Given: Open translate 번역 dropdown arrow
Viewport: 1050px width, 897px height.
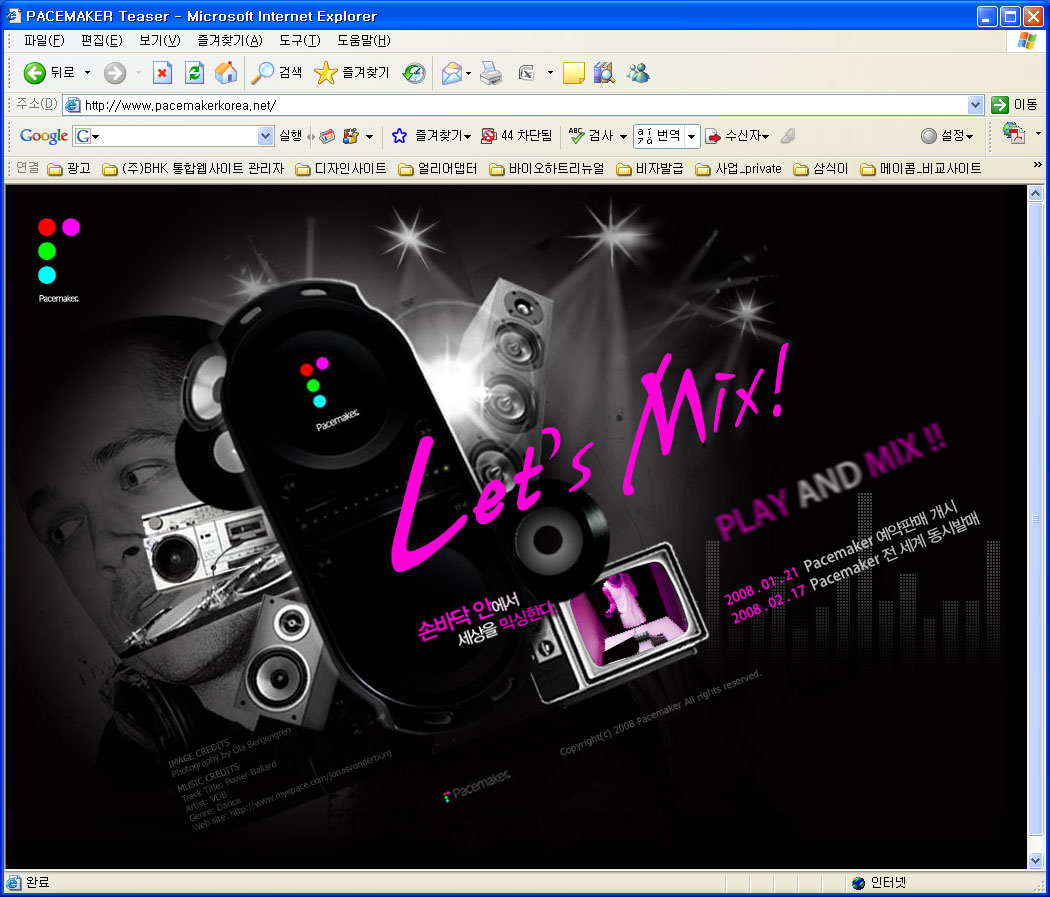Looking at the screenshot, I should 692,136.
